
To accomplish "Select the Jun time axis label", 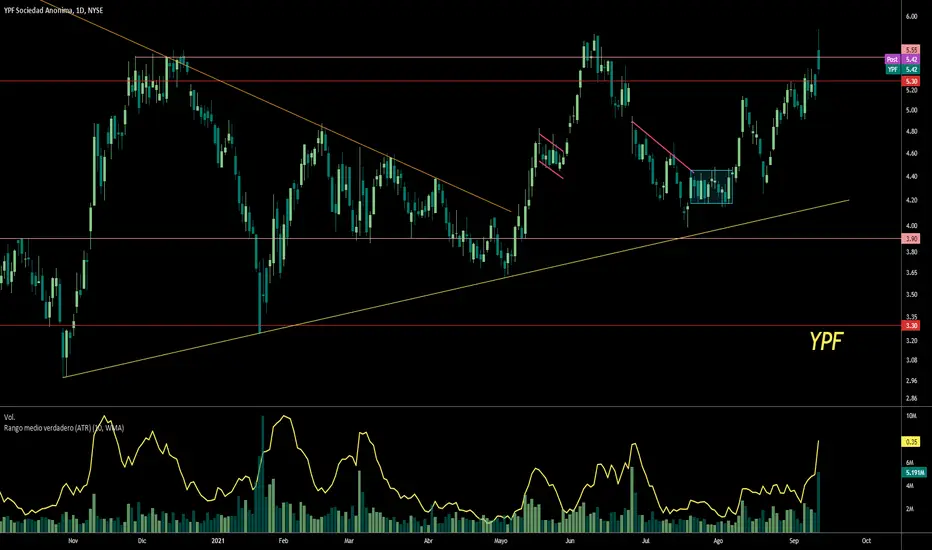I will coord(570,540).
